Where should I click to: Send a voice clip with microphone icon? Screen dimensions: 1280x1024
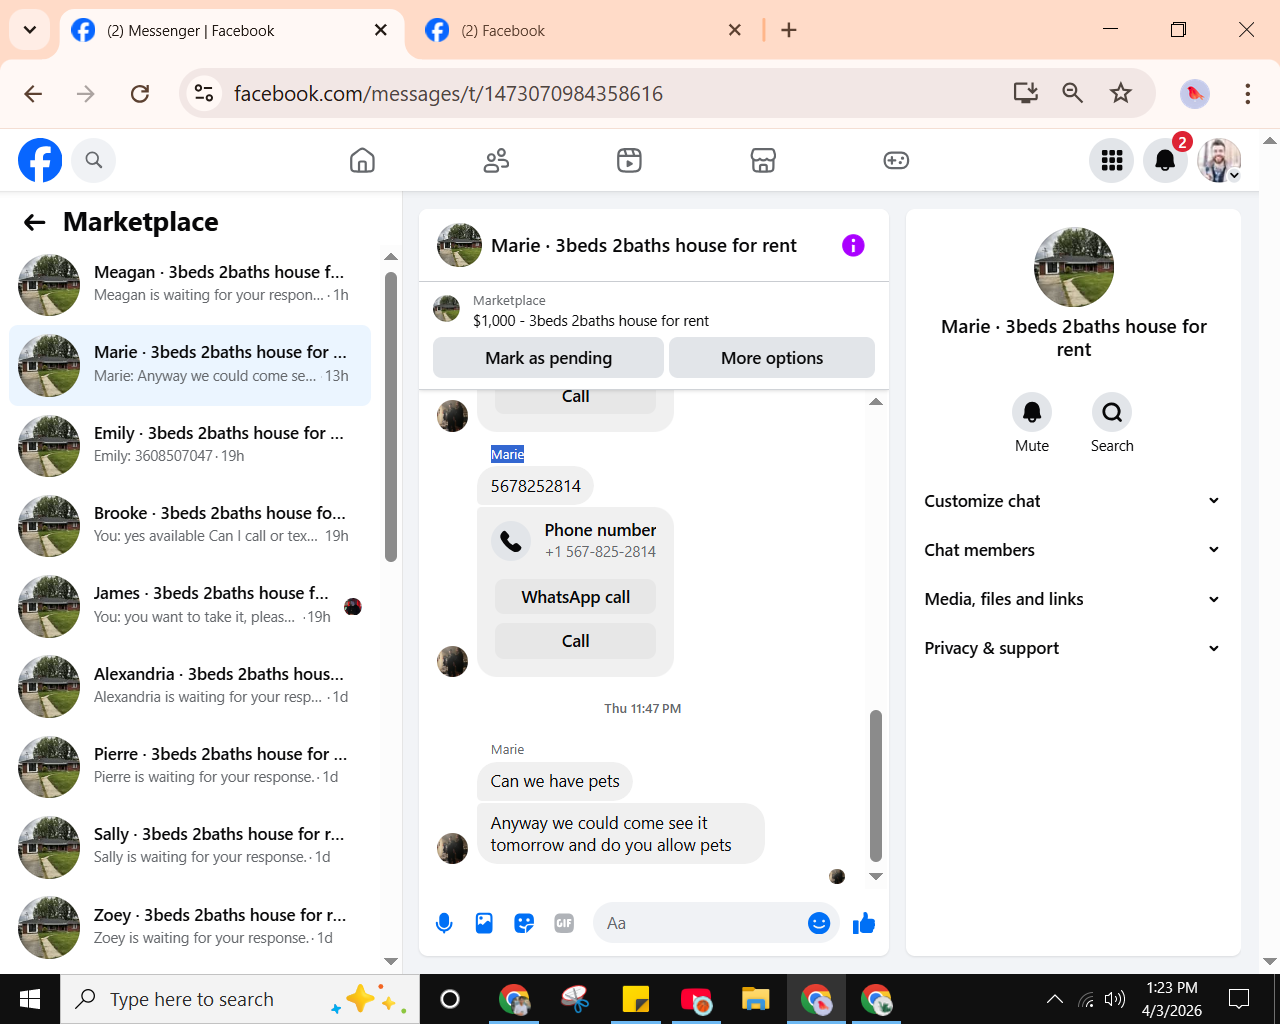pos(444,923)
